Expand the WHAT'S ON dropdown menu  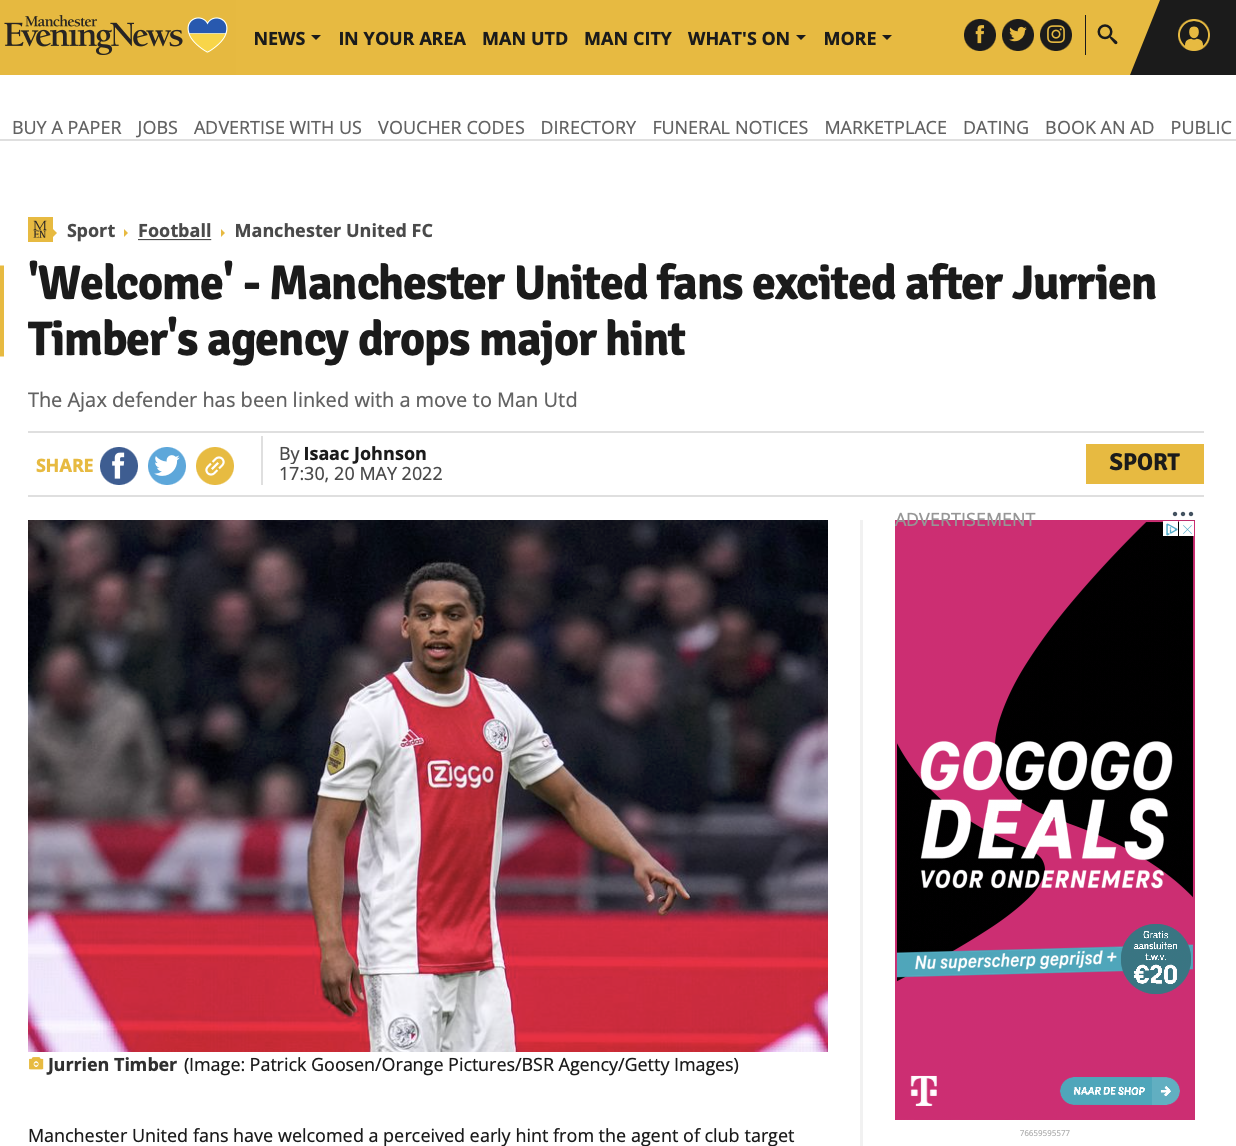tap(746, 38)
